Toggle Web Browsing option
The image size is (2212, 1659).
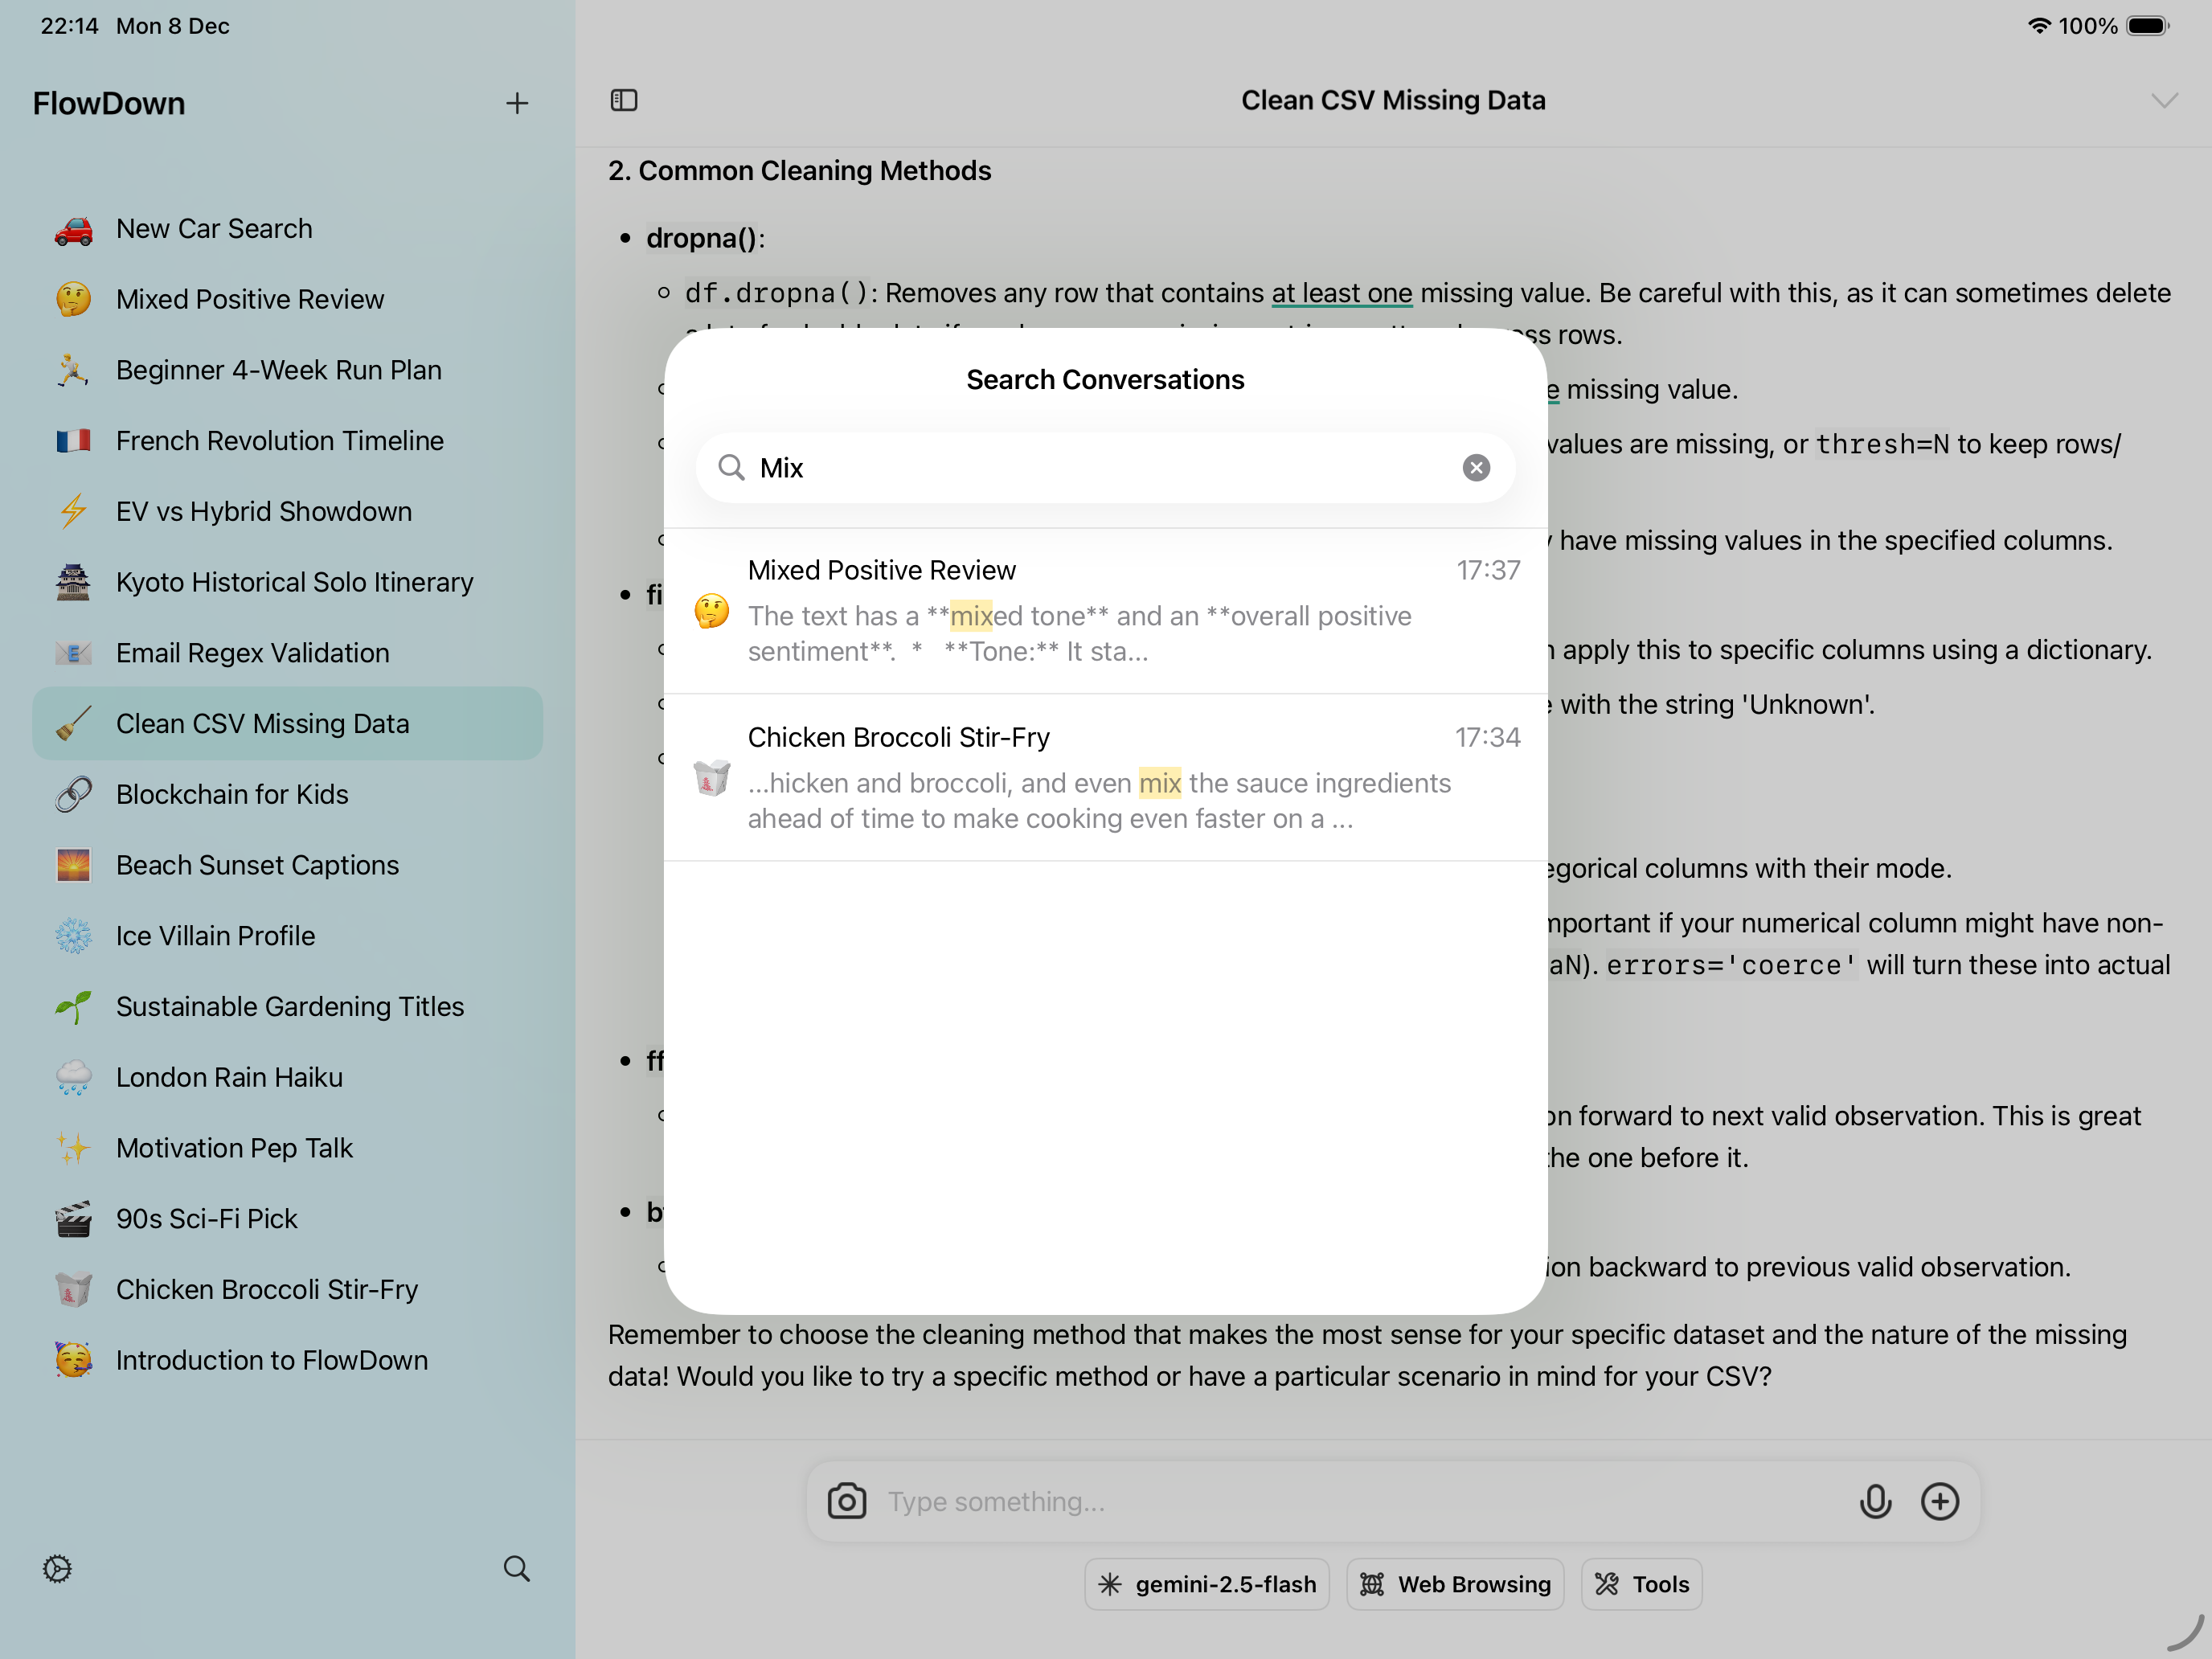1455,1584
